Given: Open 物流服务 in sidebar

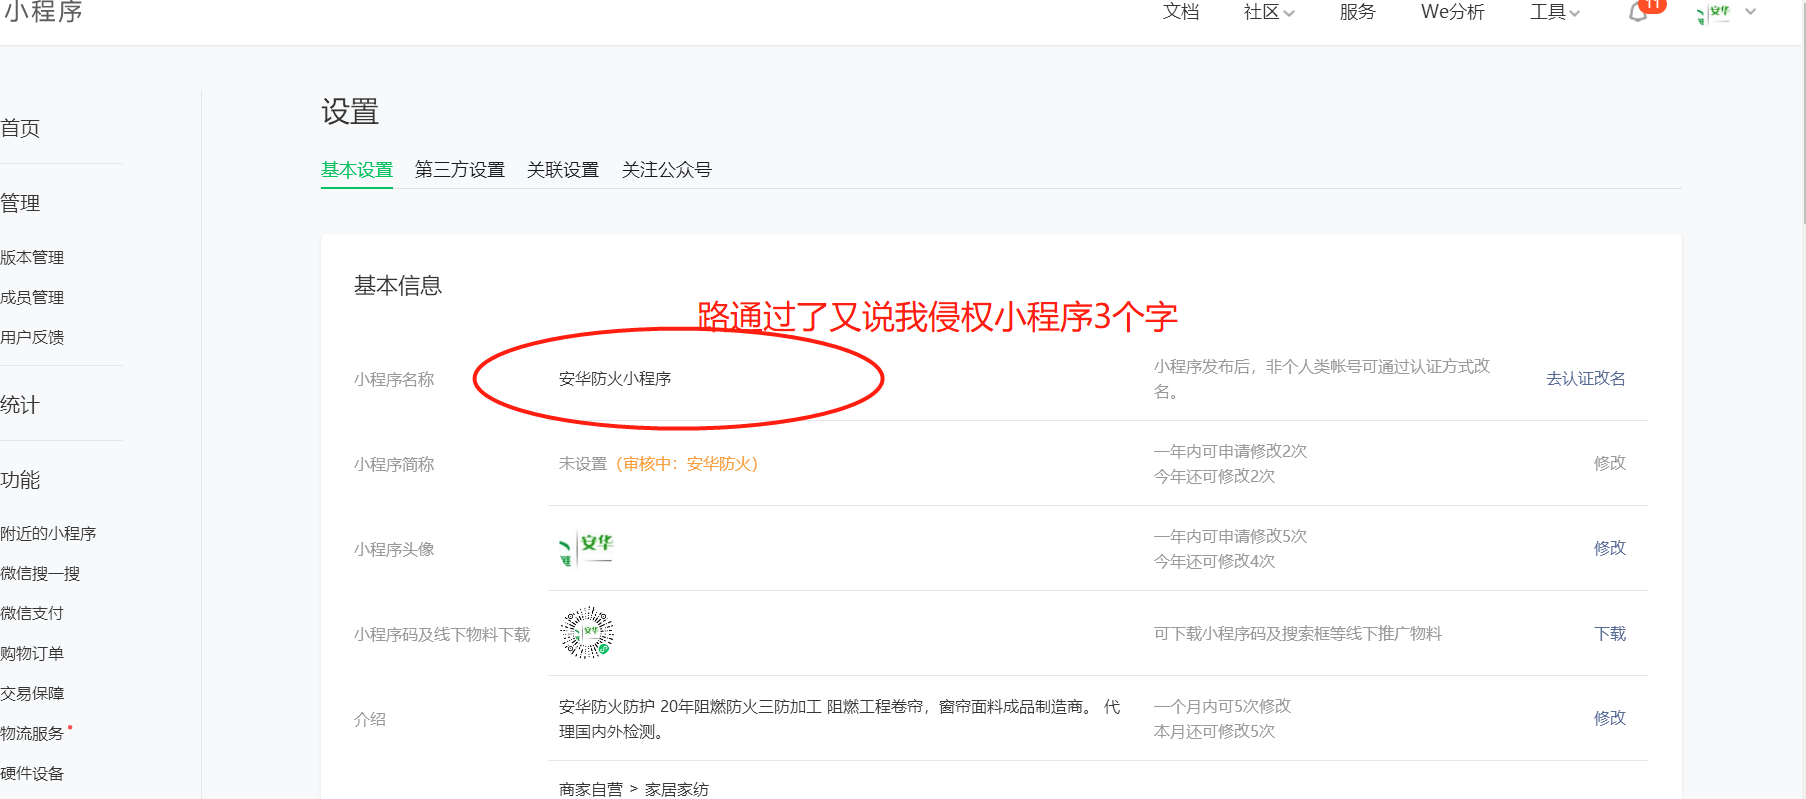Looking at the screenshot, I should [x=32, y=733].
